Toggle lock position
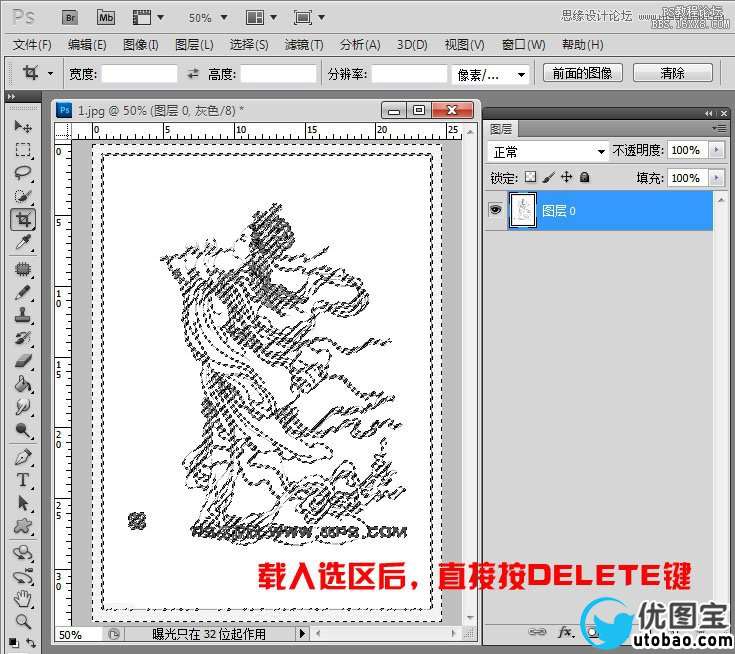735x654 pixels. tap(566, 177)
